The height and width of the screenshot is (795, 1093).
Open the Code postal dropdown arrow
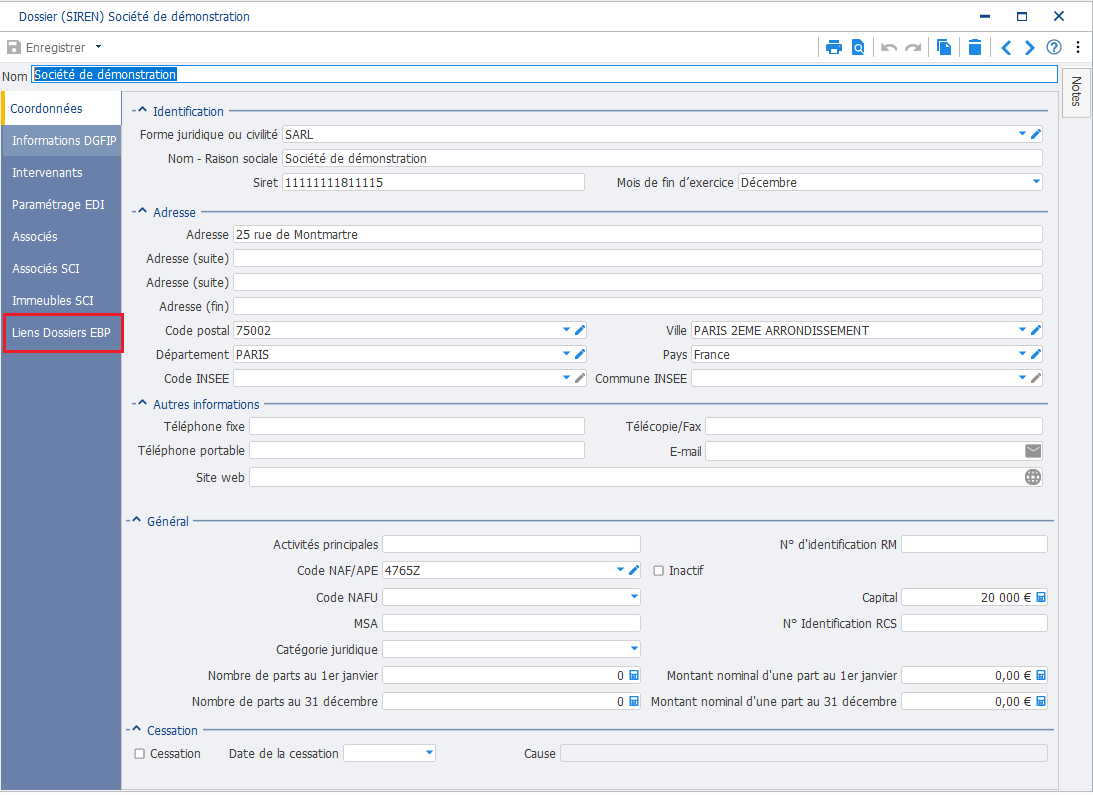pyautogui.click(x=566, y=330)
